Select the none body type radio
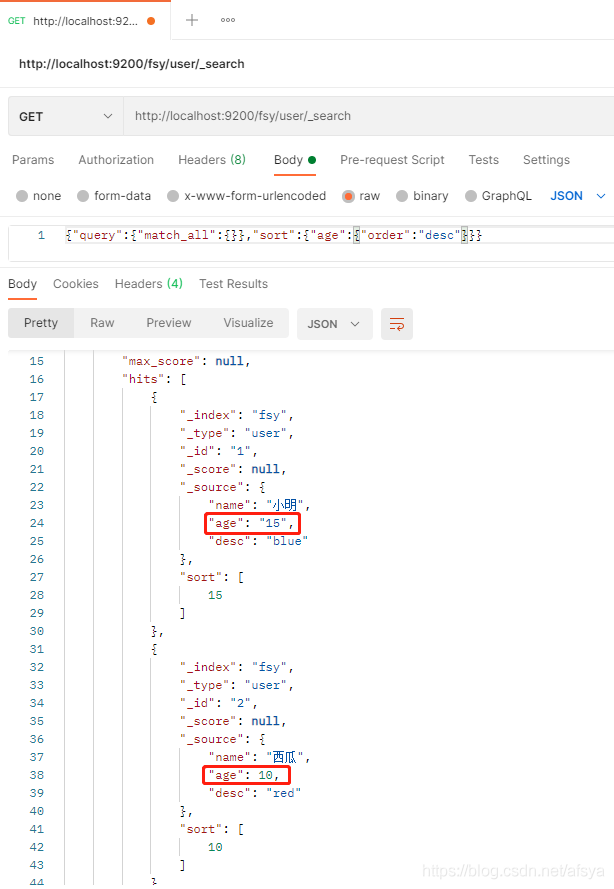The image size is (614, 889). [22, 196]
